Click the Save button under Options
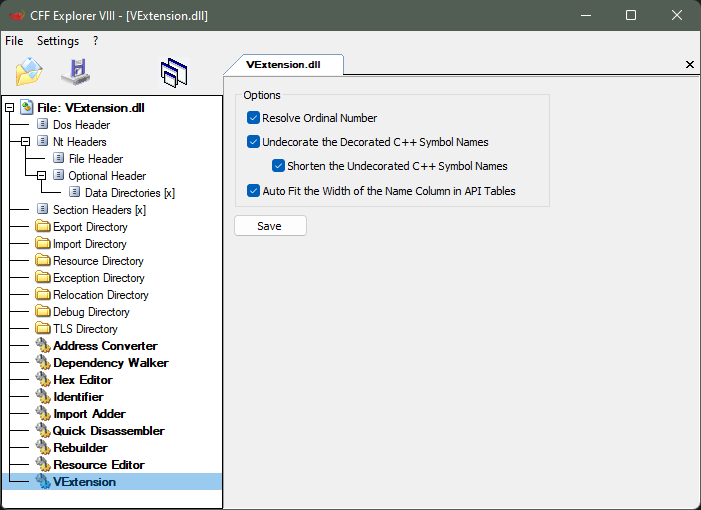Viewport: 701px width, 510px height. click(x=270, y=226)
